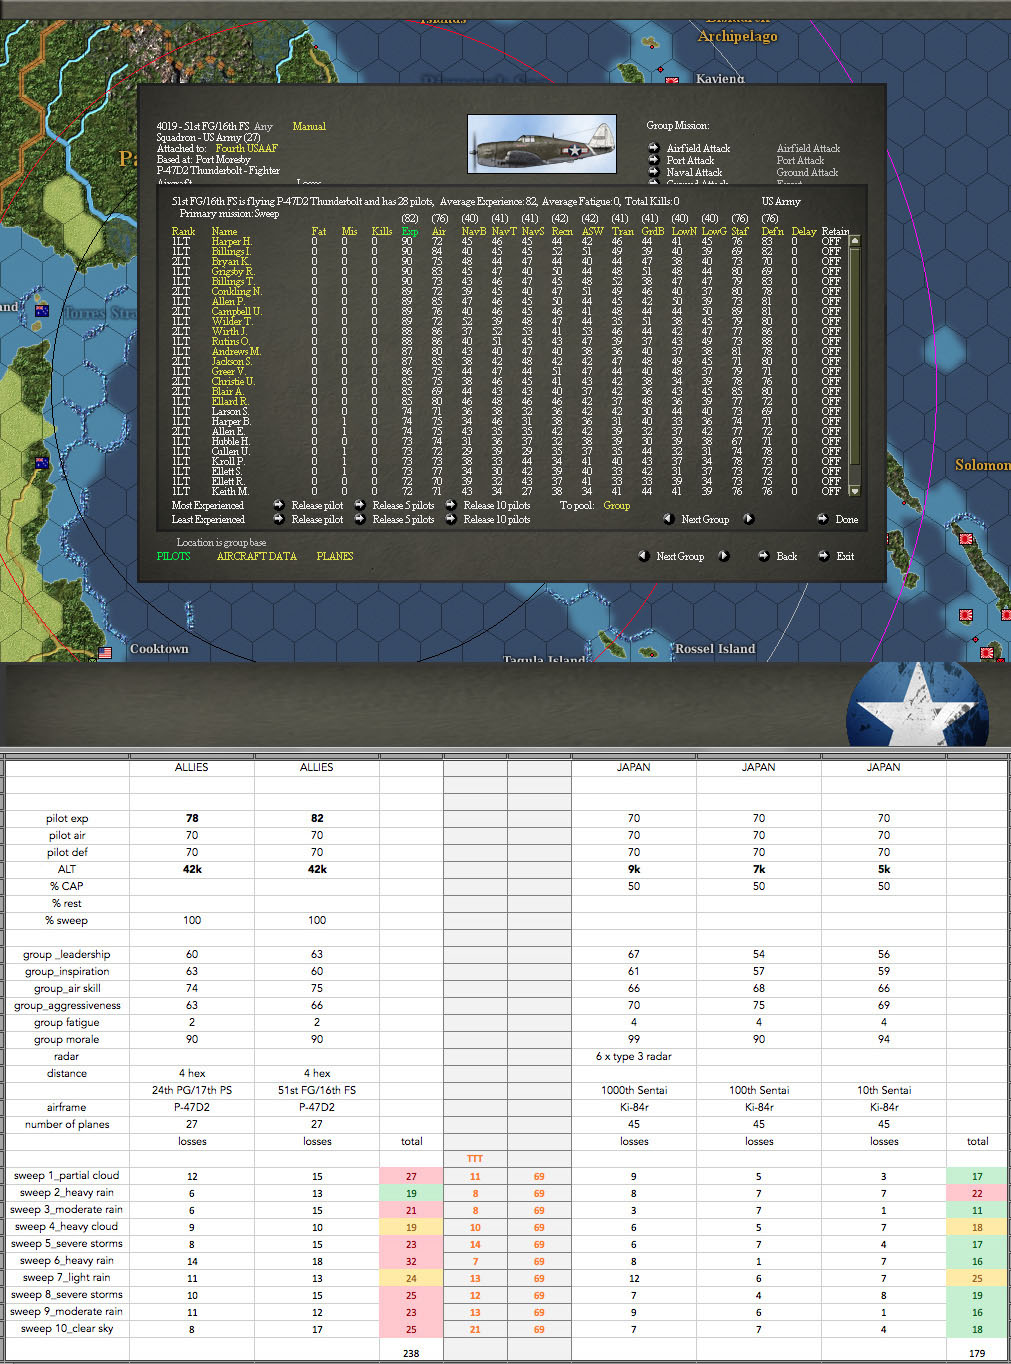Select the Naval Attack mission arrow
This screenshot has width=1011, height=1364.
point(654,172)
